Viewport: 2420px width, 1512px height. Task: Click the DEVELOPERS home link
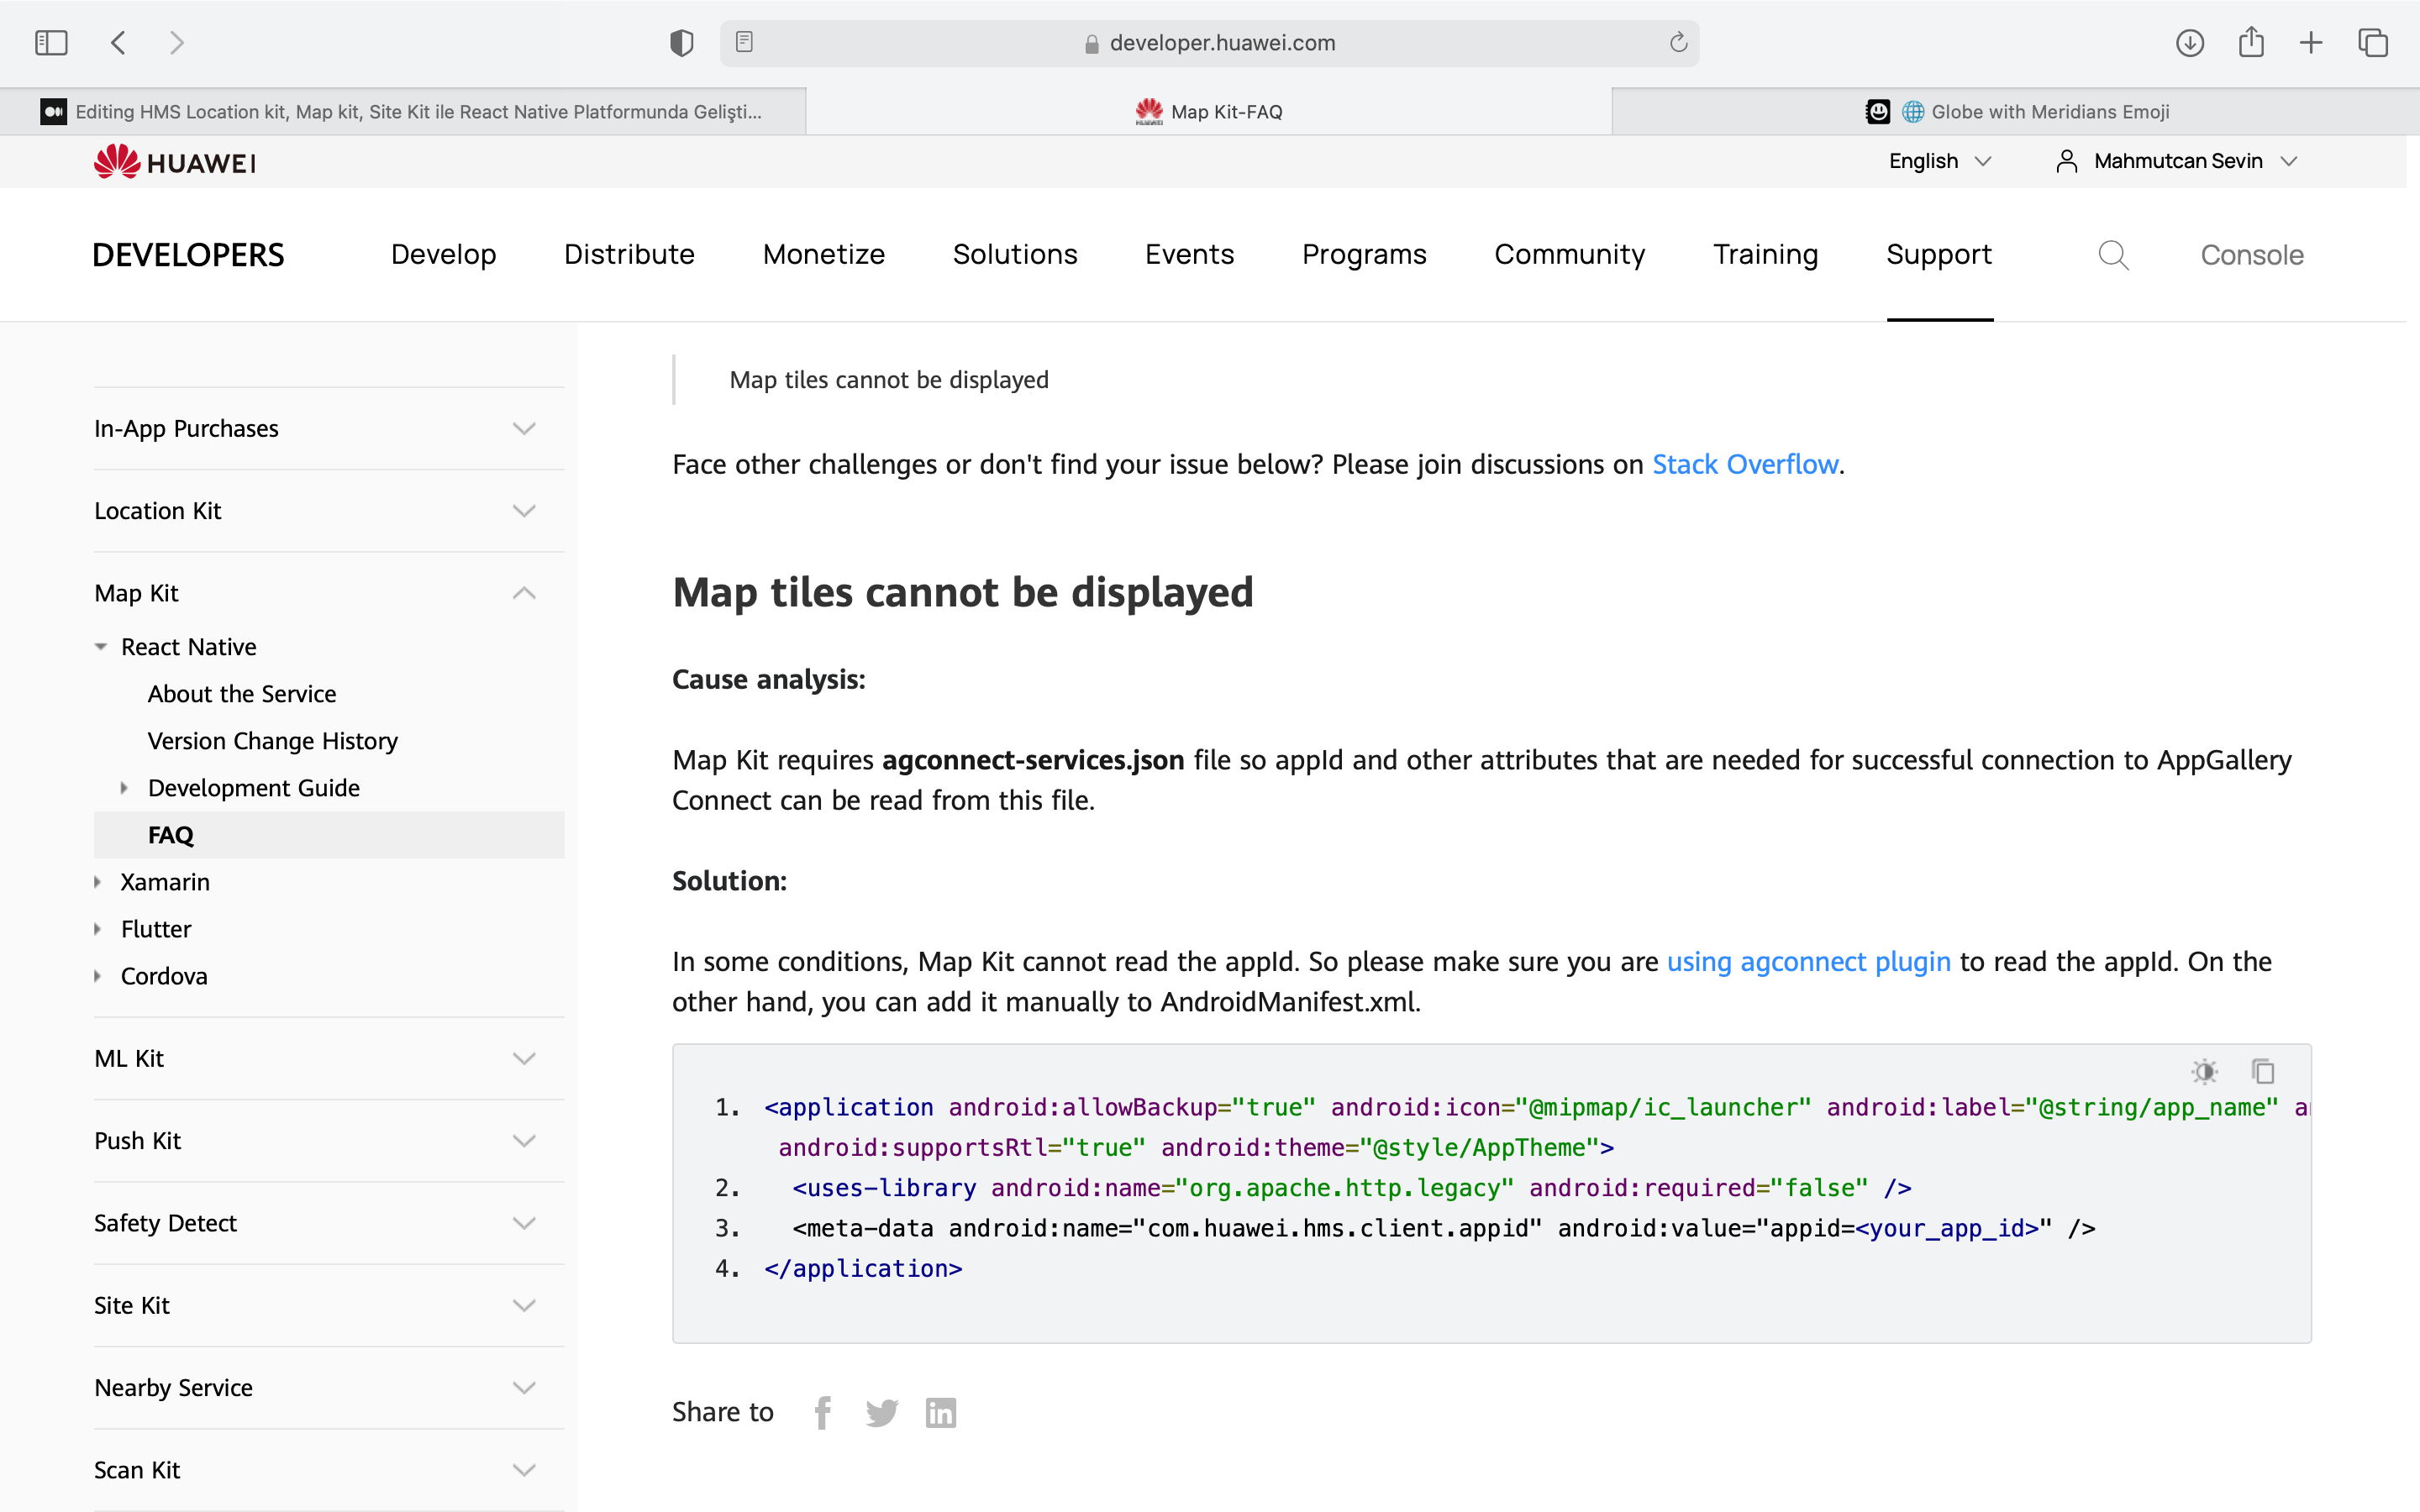(x=188, y=255)
